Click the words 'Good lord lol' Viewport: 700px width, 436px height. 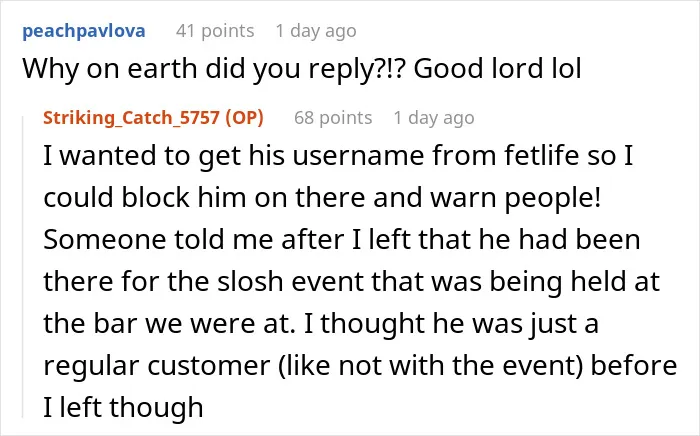pos(498,69)
